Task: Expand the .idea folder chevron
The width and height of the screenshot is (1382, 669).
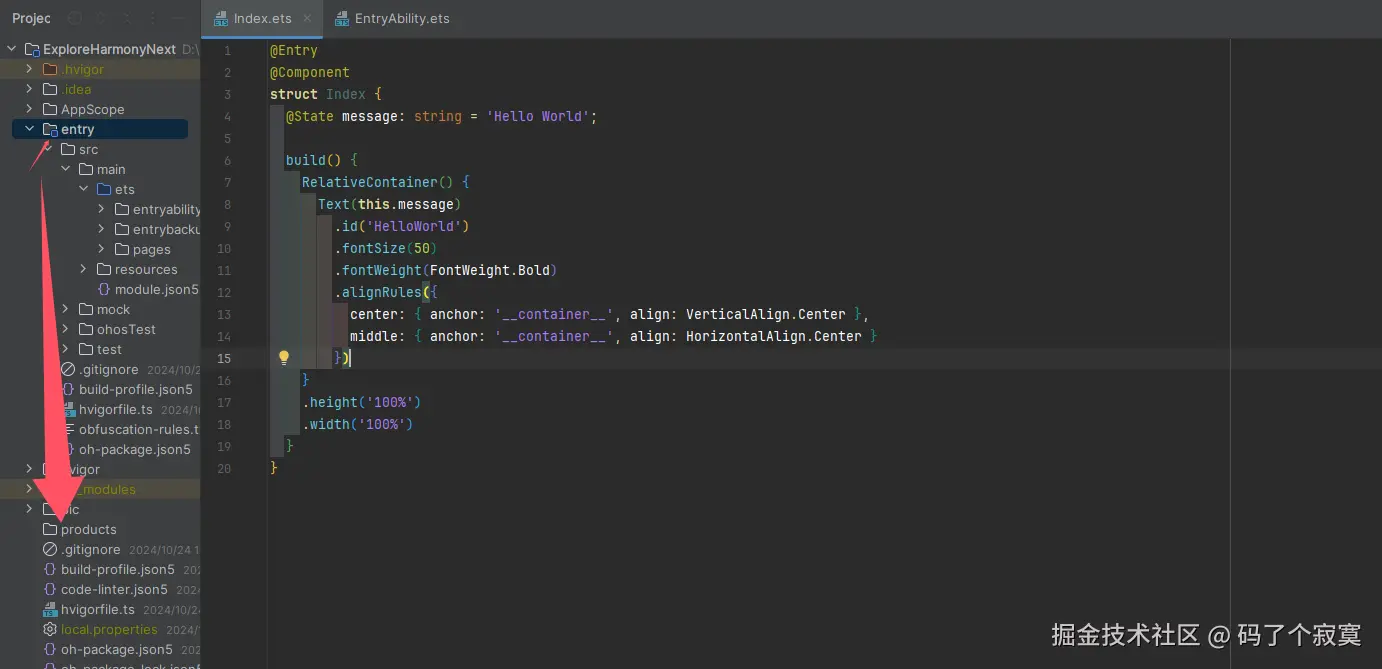Action: click(30, 89)
